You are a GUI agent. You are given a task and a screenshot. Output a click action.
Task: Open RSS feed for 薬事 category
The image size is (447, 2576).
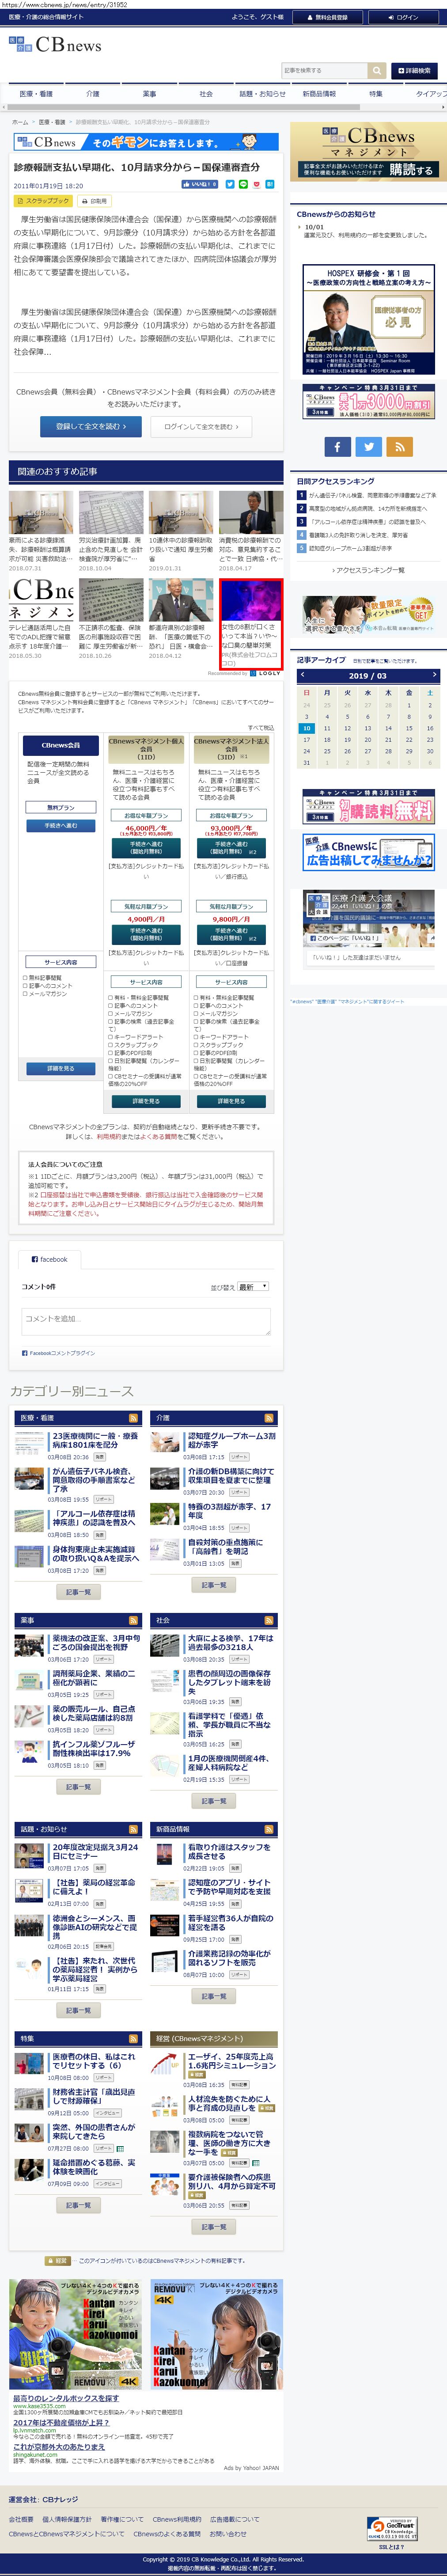[133, 1620]
